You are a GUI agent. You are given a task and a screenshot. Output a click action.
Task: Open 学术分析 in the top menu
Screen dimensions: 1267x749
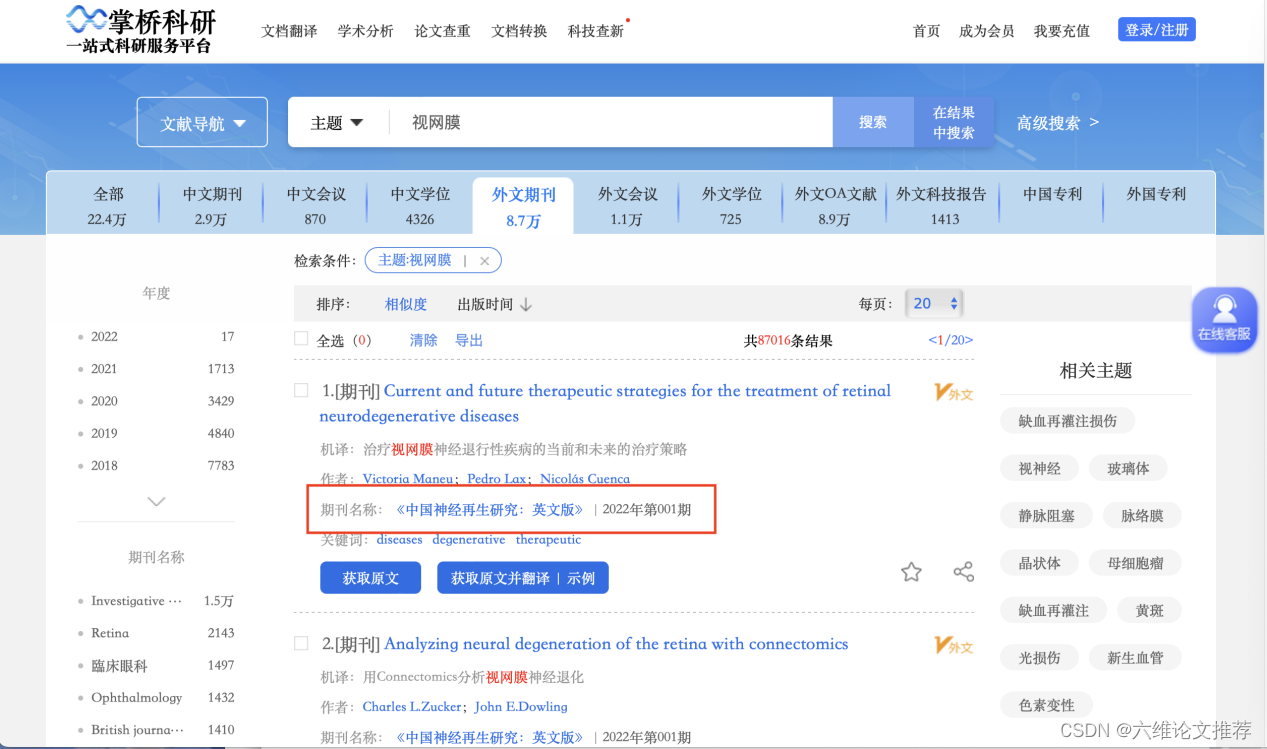coord(365,31)
